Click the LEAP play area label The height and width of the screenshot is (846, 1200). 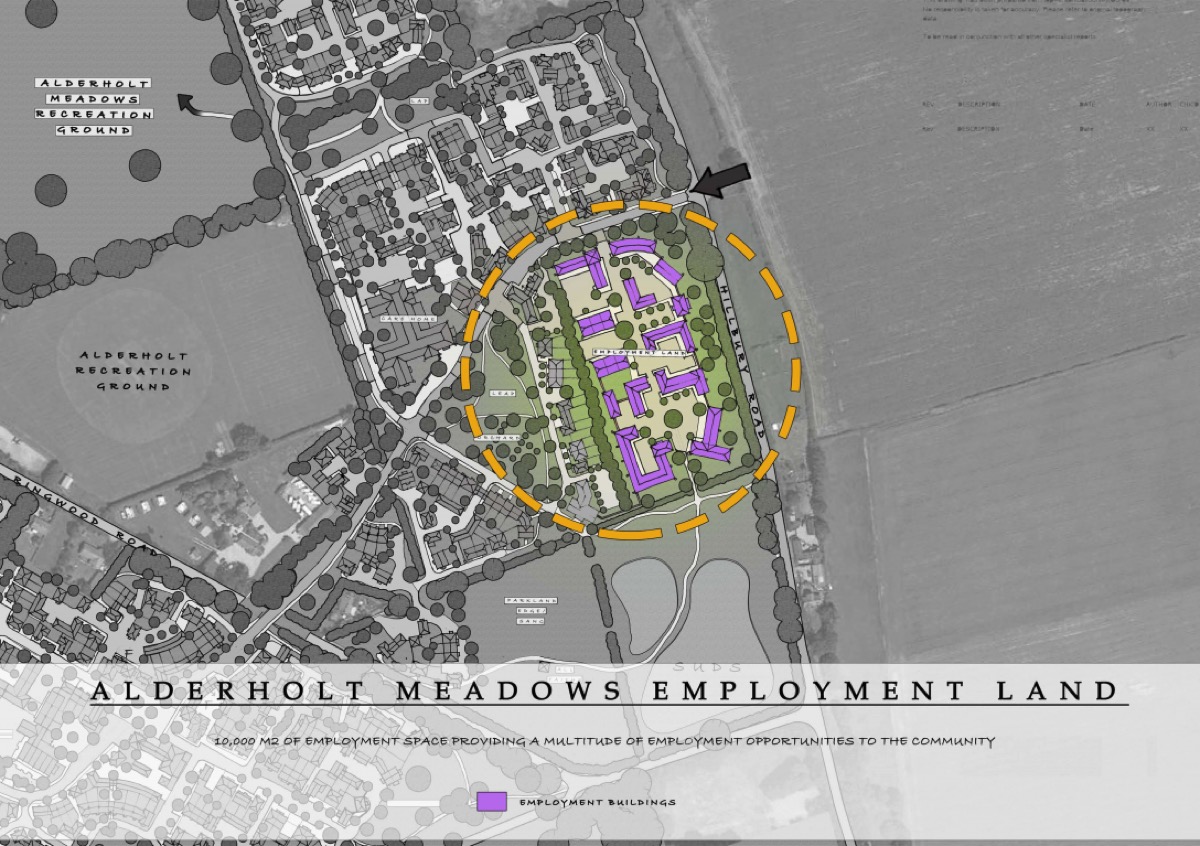502,394
